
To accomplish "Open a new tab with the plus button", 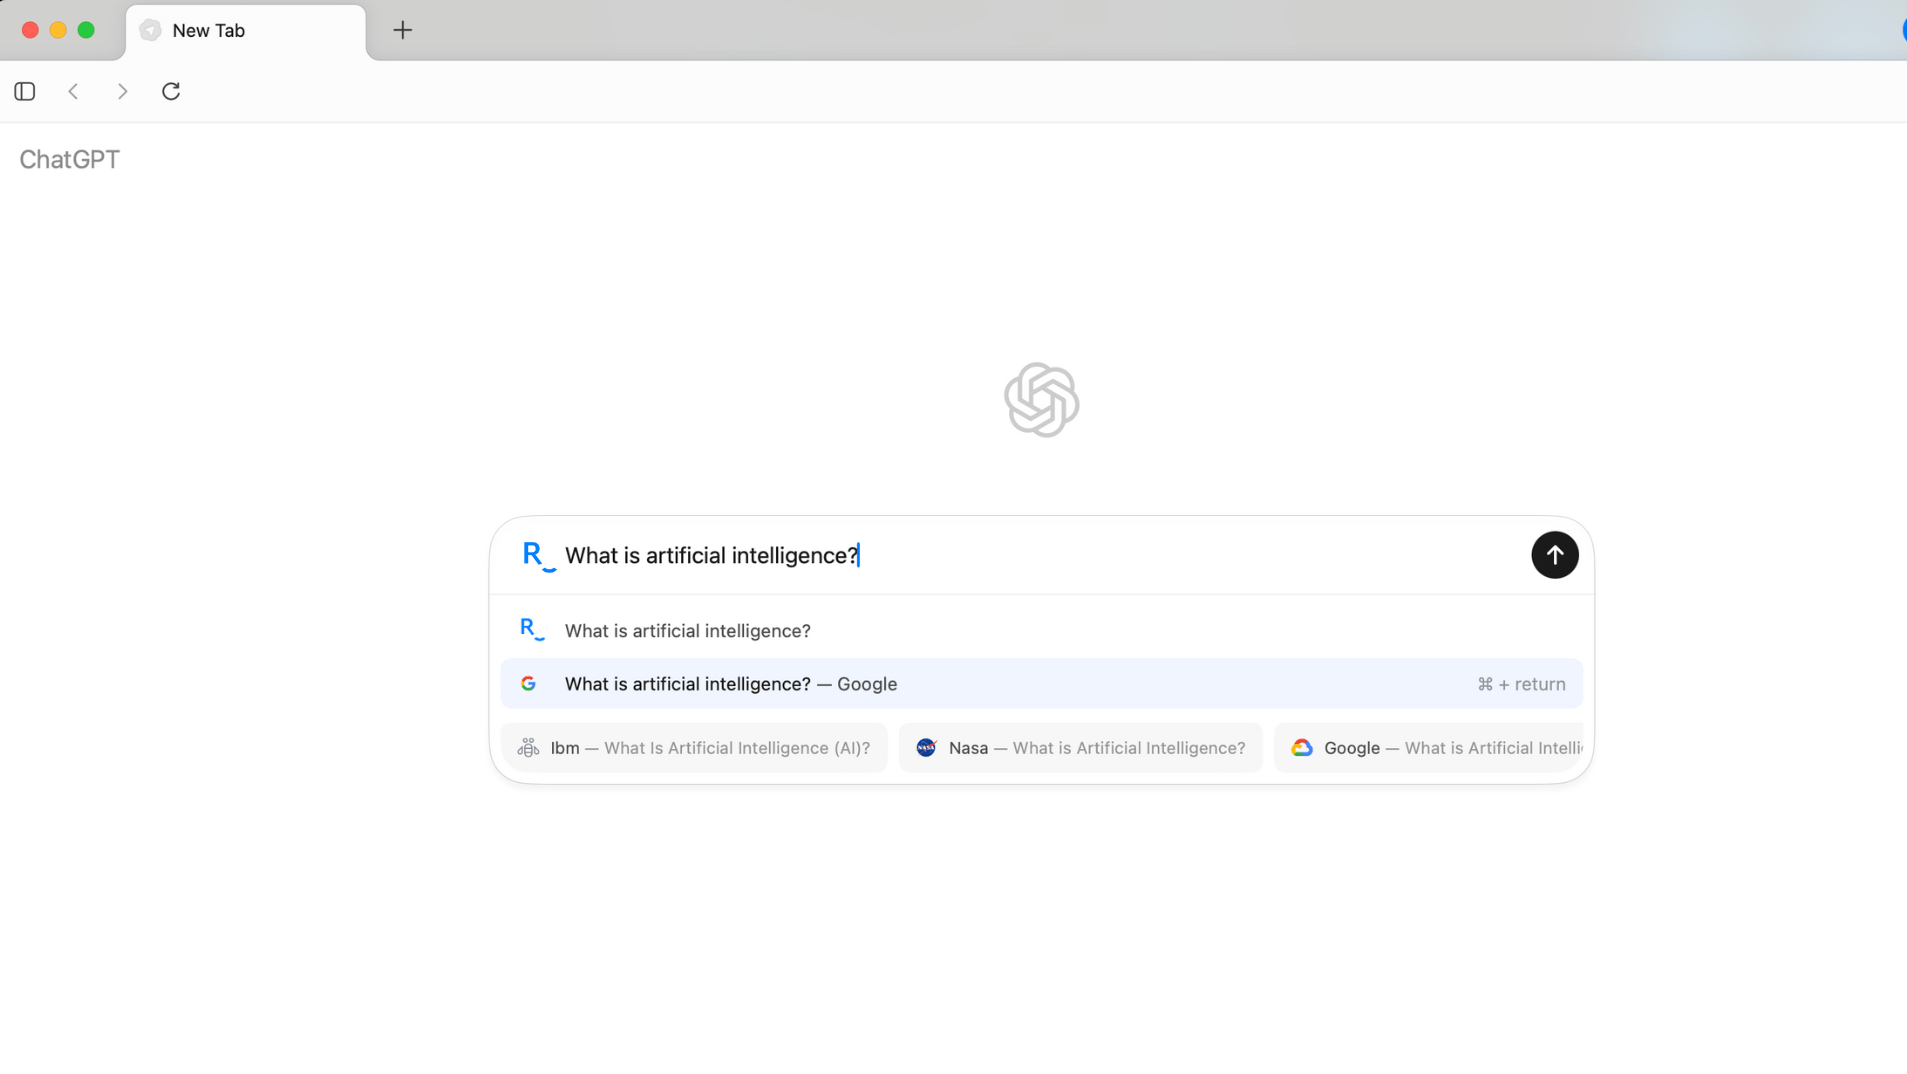I will pos(402,30).
